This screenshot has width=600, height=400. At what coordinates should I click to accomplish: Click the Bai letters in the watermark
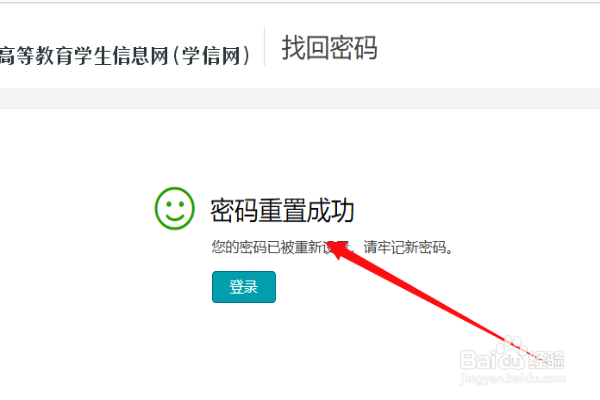[x=478, y=360]
